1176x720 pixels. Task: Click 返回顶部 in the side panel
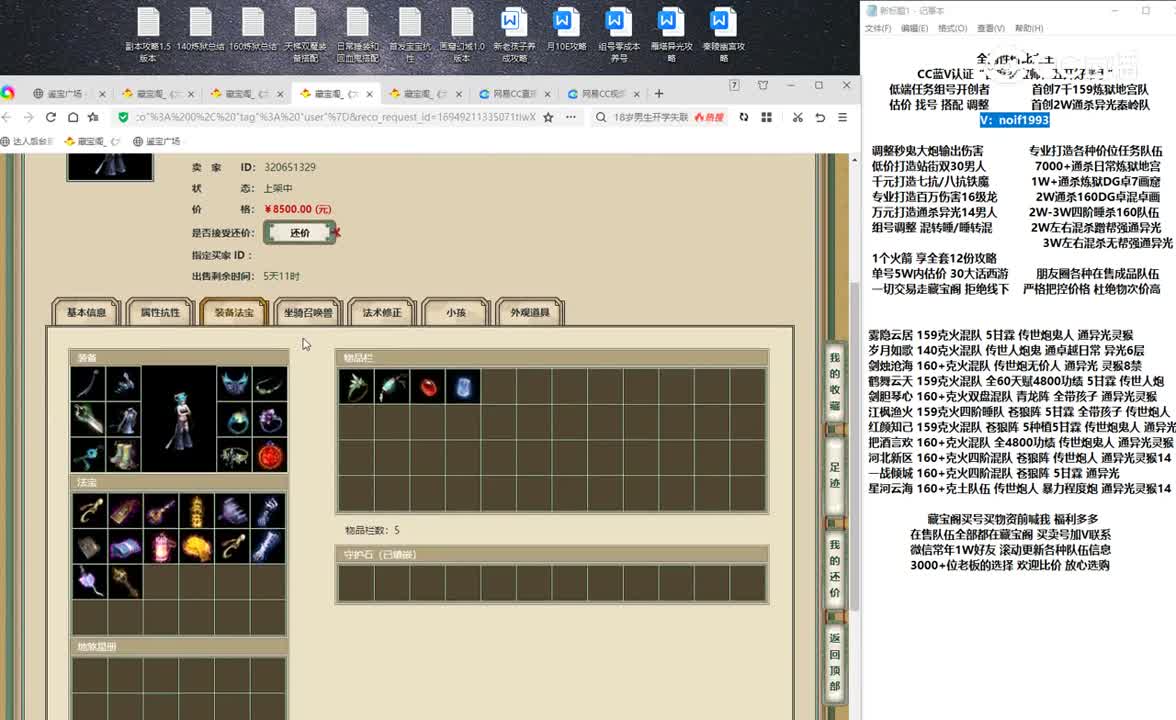[835, 662]
